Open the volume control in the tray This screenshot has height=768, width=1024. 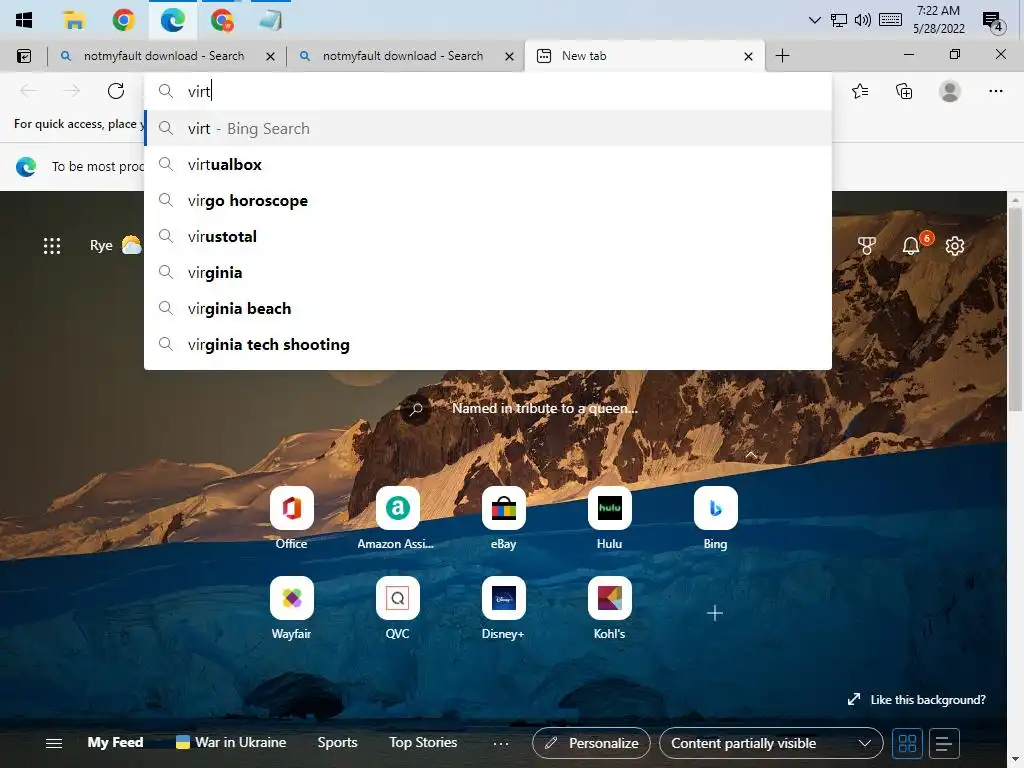coord(863,20)
